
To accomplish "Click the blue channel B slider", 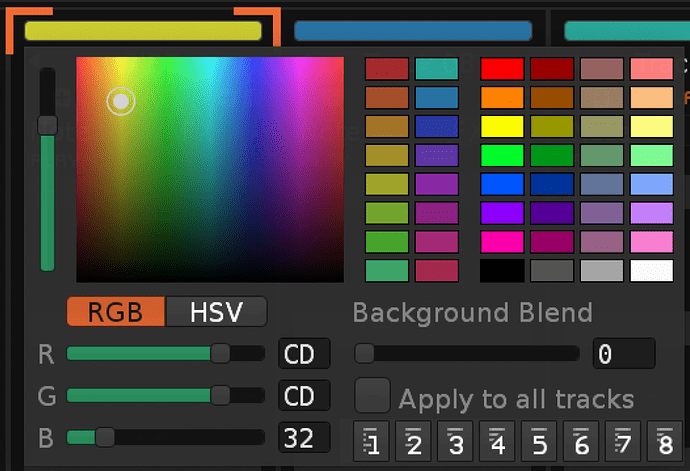I will click(x=165, y=437).
